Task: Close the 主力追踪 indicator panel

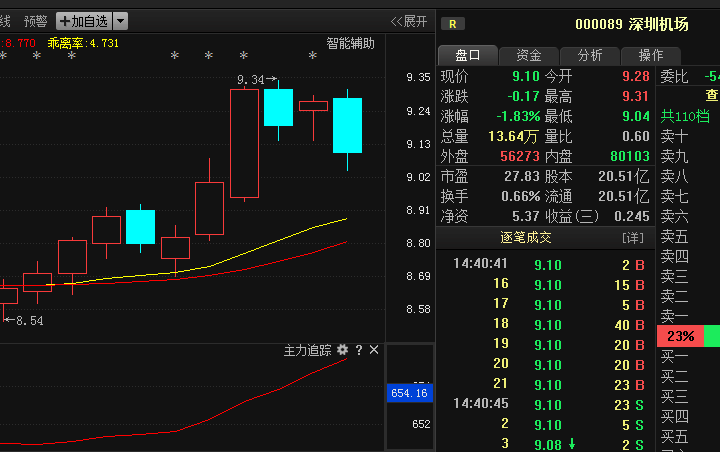Action: [x=374, y=350]
